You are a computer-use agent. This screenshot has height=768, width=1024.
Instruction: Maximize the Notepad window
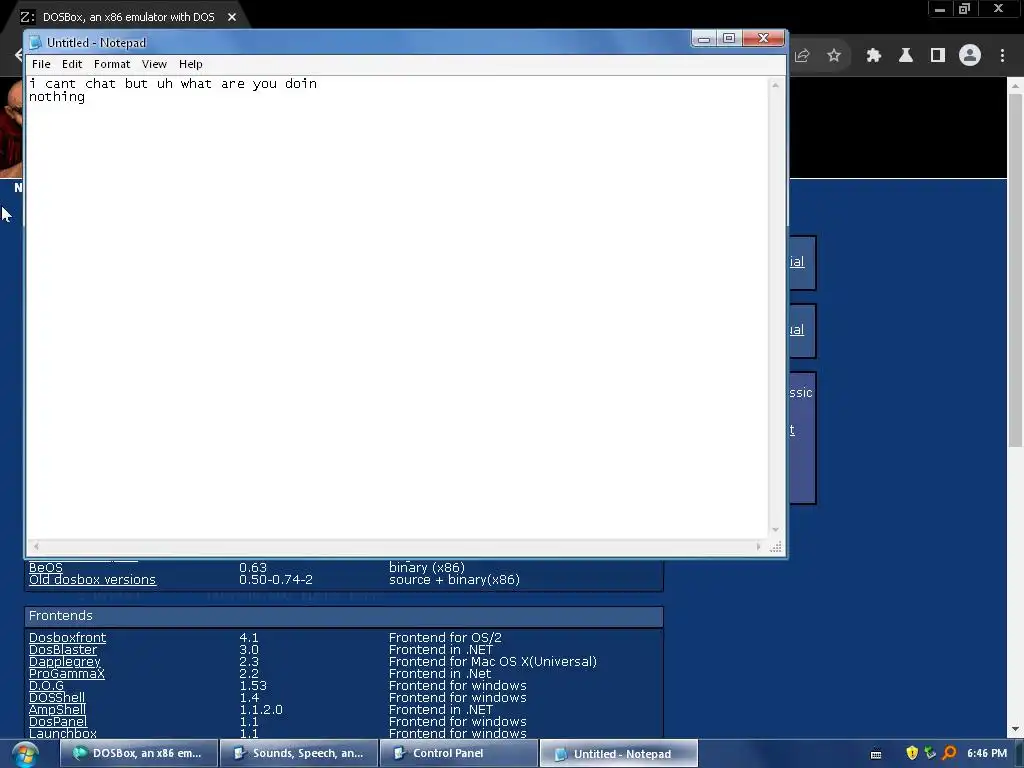[729, 39]
